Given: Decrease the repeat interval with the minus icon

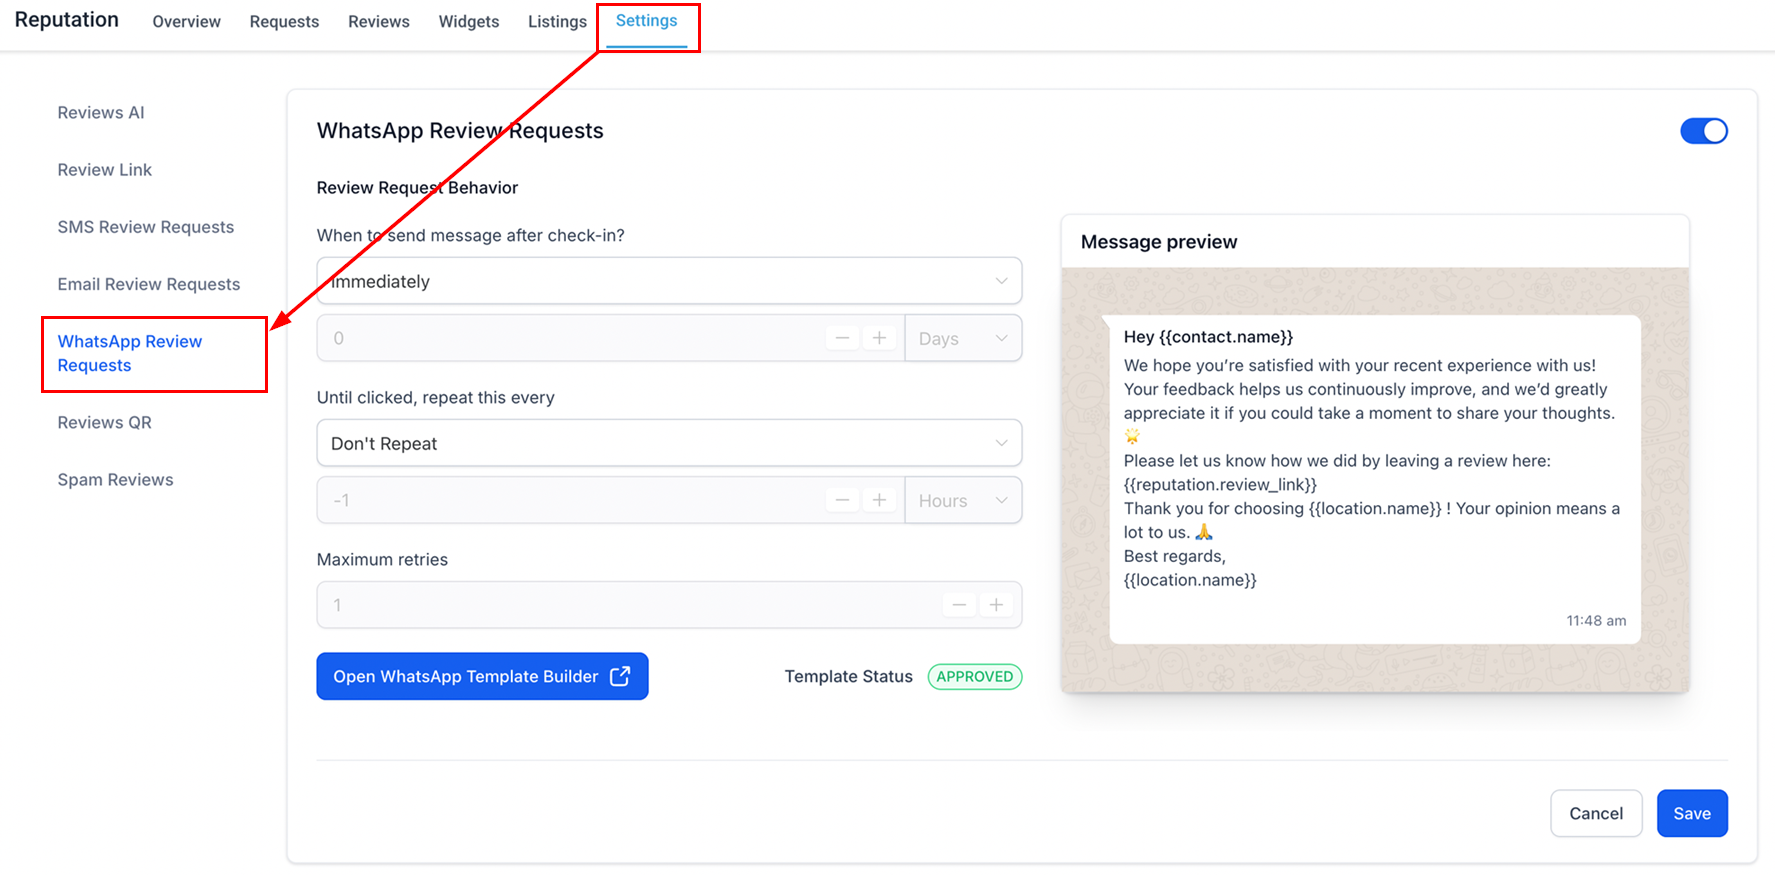Looking at the screenshot, I should click(842, 500).
